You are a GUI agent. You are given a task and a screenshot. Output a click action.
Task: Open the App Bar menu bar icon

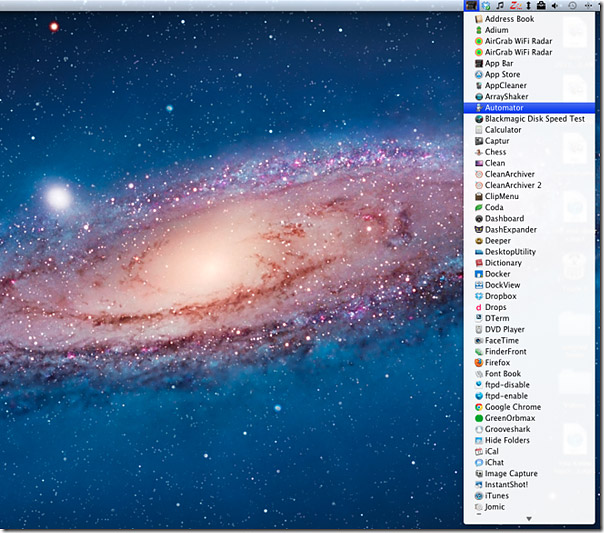pos(471,5)
